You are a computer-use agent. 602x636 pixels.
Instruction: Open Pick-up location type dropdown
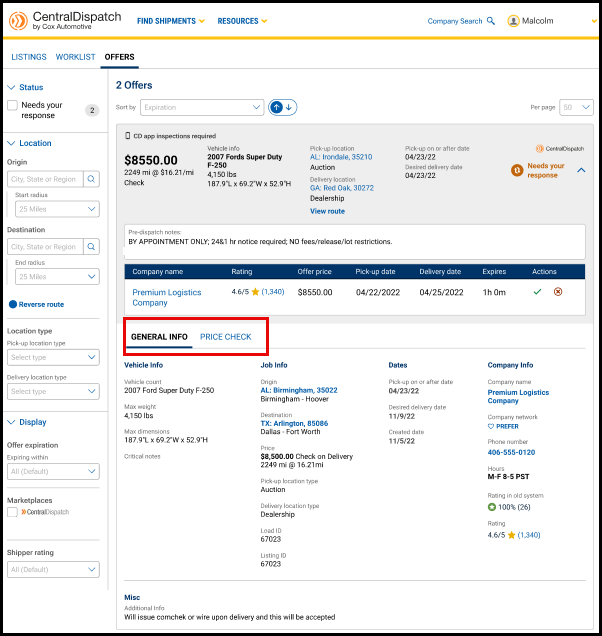[53, 357]
